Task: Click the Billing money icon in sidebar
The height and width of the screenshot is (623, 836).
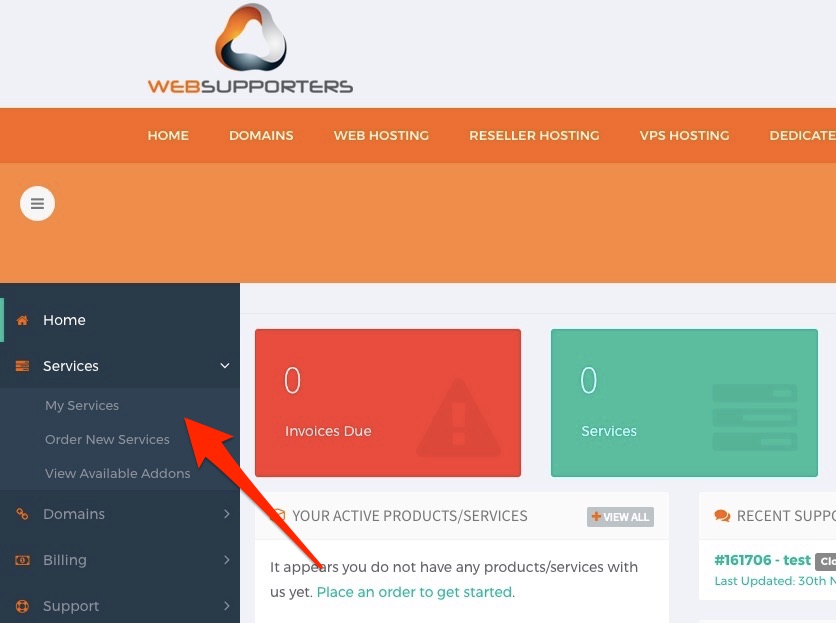Action: (x=22, y=560)
